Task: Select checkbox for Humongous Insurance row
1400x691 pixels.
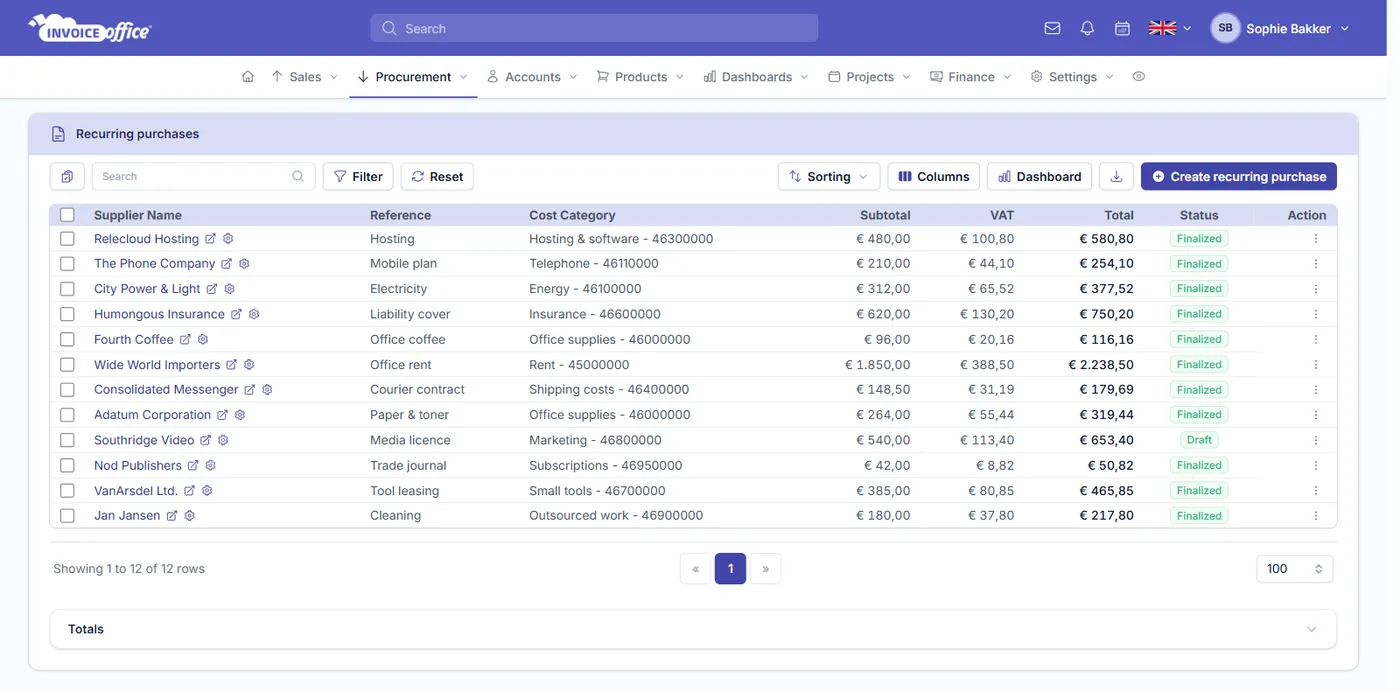Action: [x=67, y=314]
